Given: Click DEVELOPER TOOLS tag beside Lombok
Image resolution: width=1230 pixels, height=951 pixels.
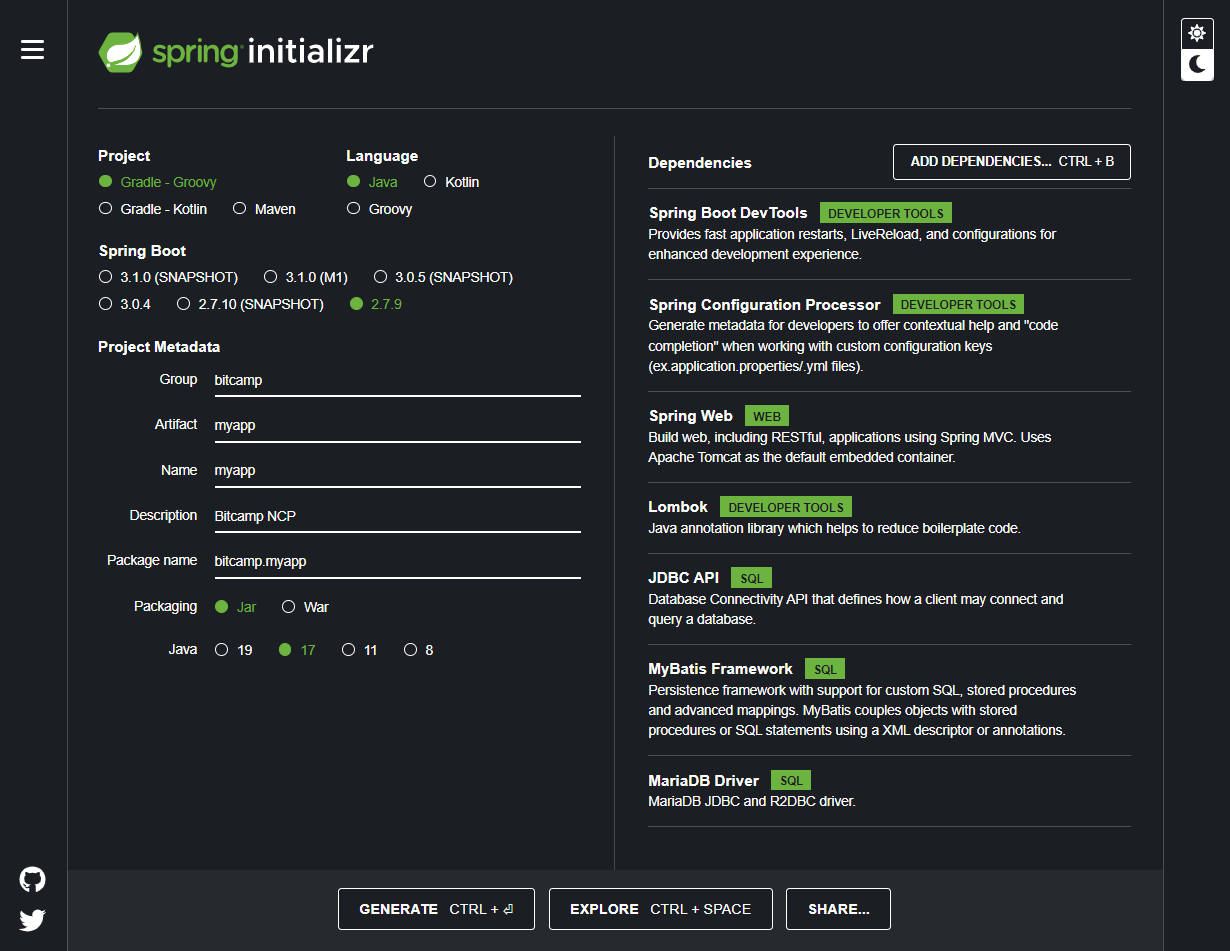Looking at the screenshot, I should (786, 507).
